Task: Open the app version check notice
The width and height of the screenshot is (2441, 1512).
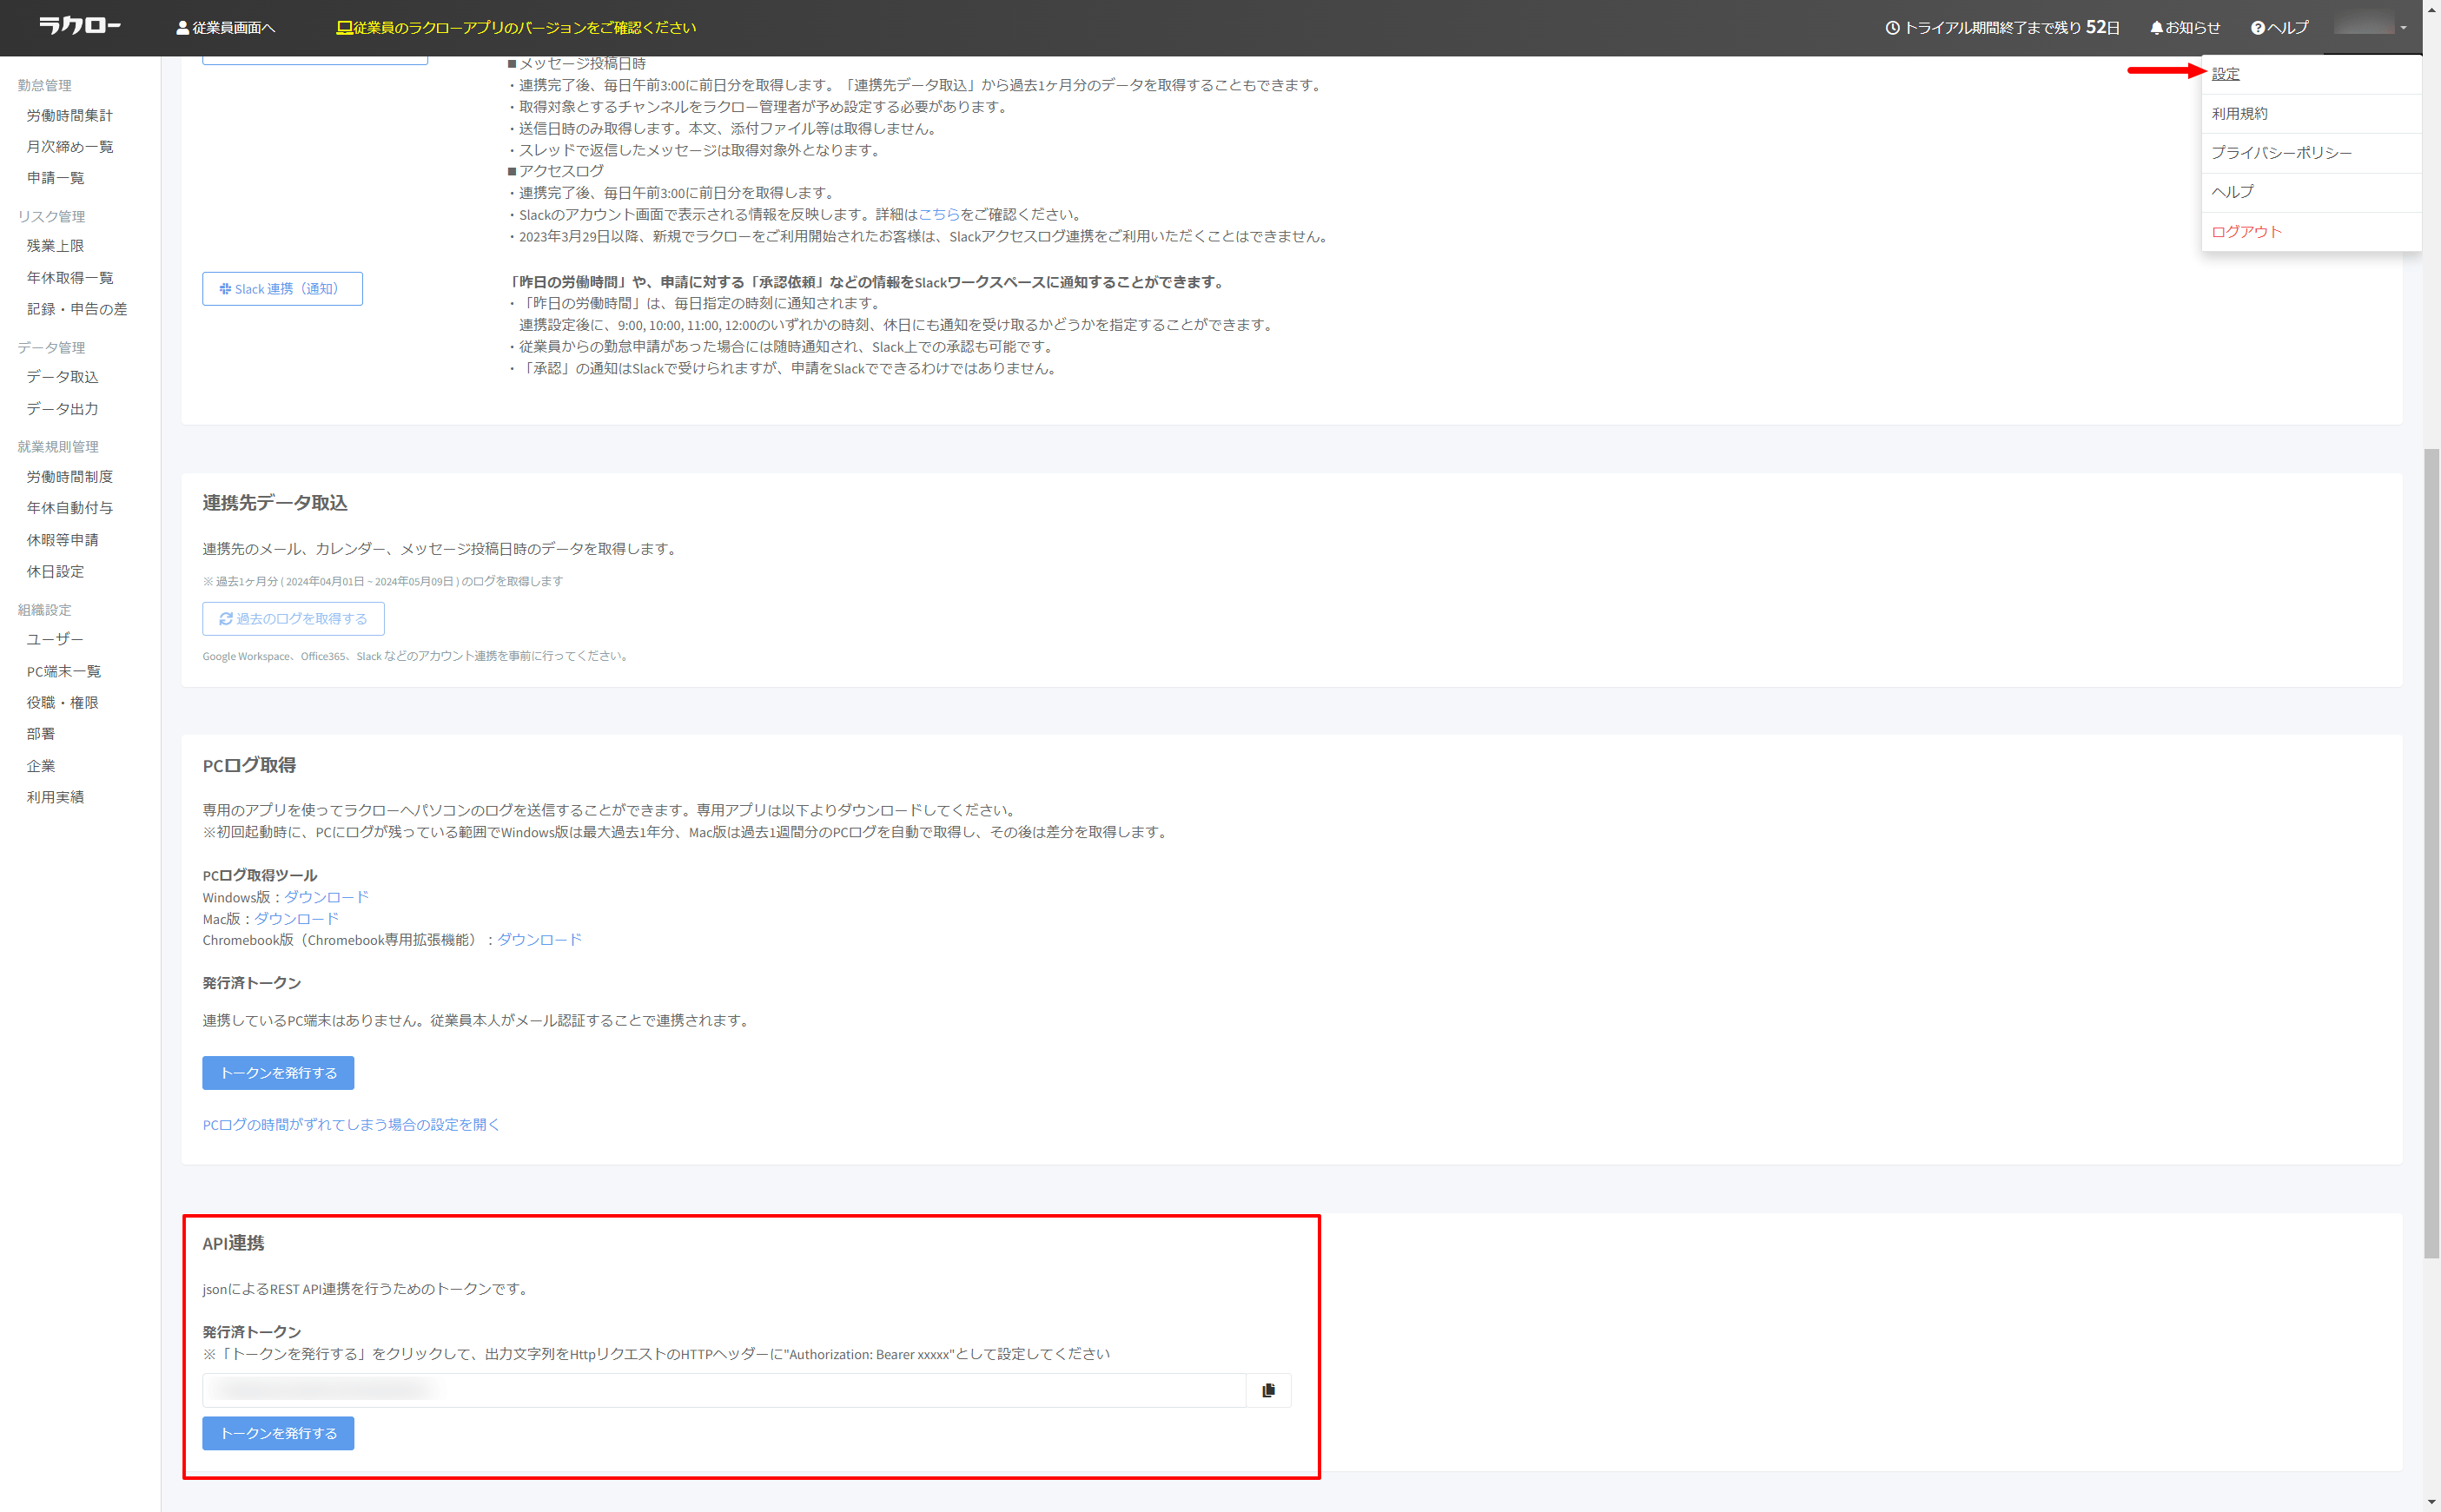Action: (516, 28)
